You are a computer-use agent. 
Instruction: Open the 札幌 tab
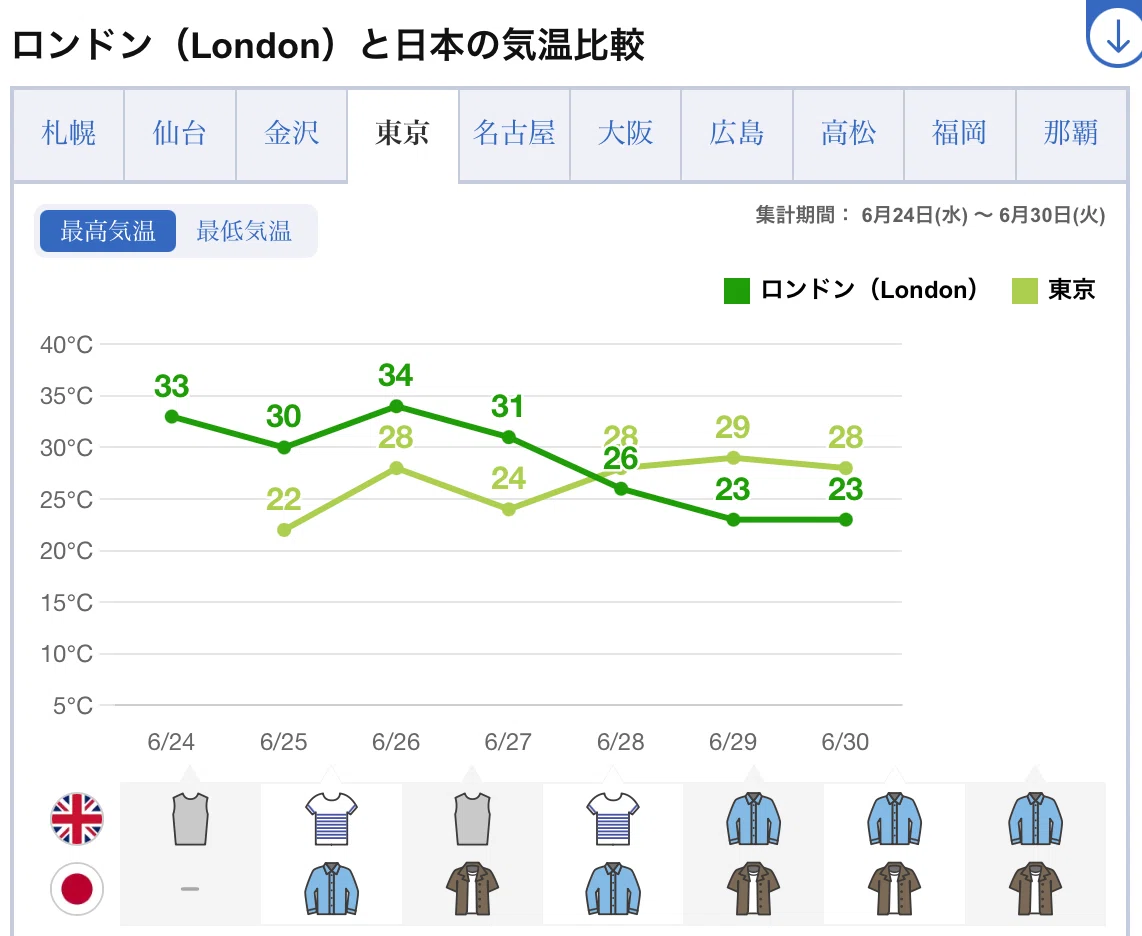pyautogui.click(x=68, y=134)
